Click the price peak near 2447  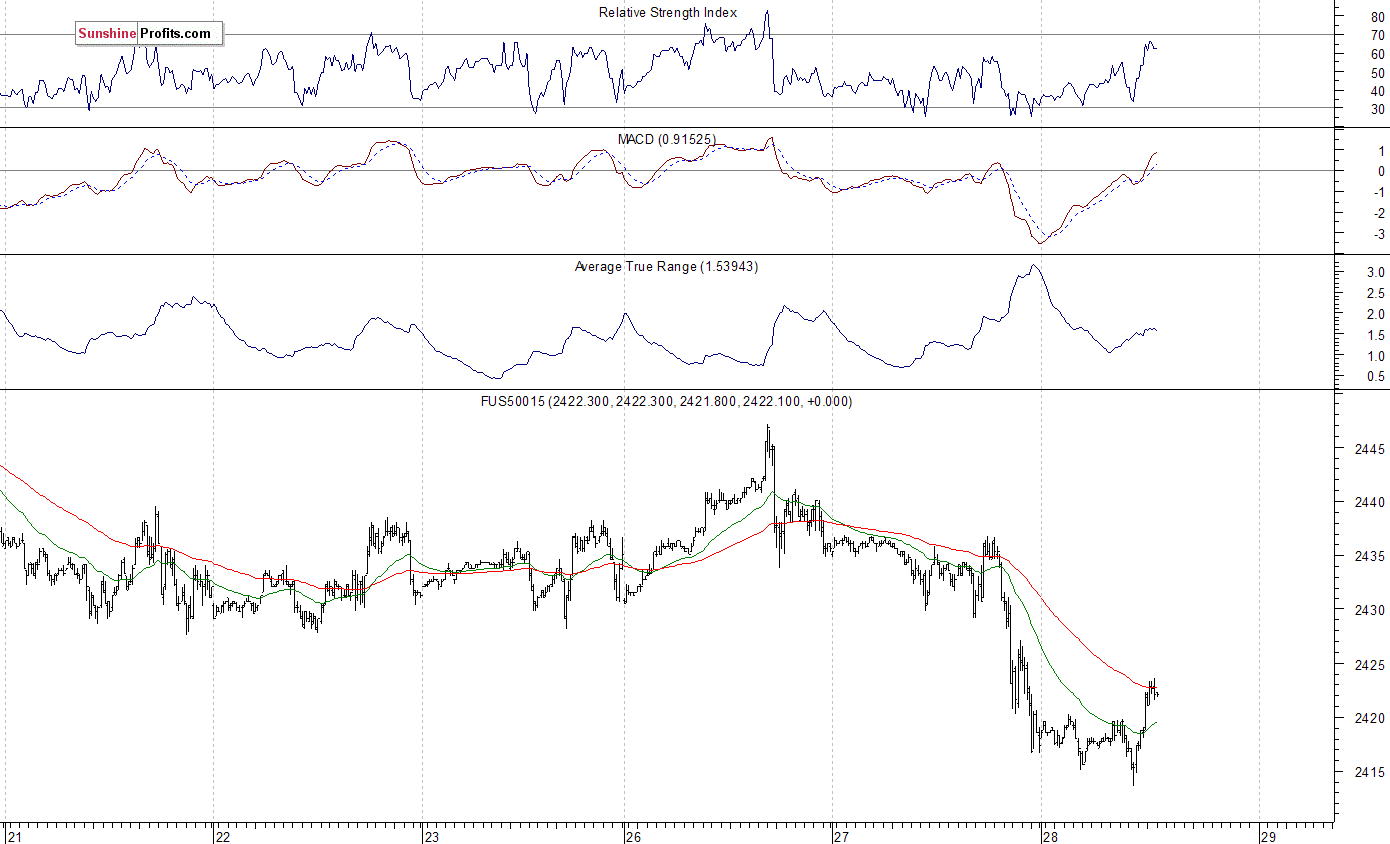click(767, 428)
